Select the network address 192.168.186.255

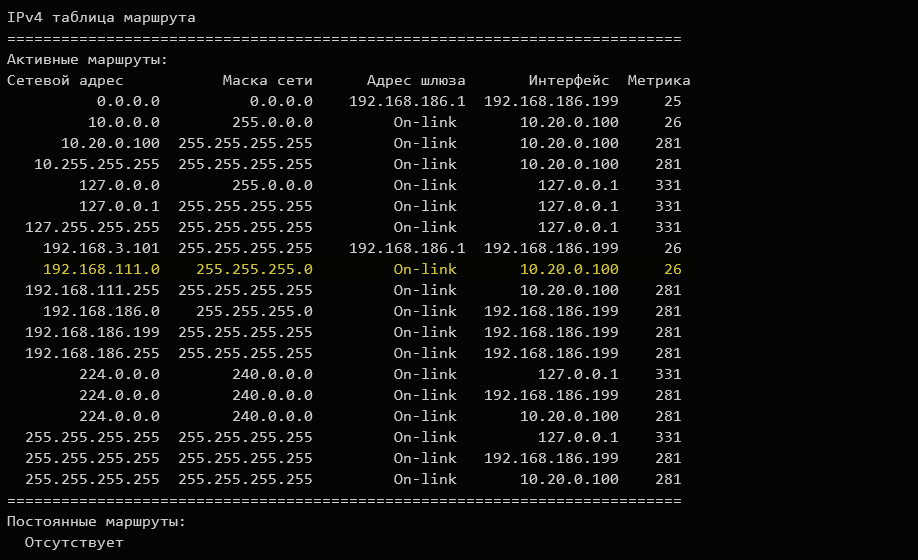tap(92, 354)
